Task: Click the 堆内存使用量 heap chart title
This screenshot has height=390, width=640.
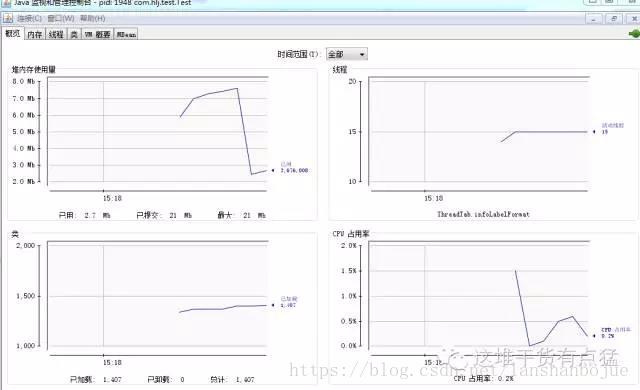Action: 33,69
